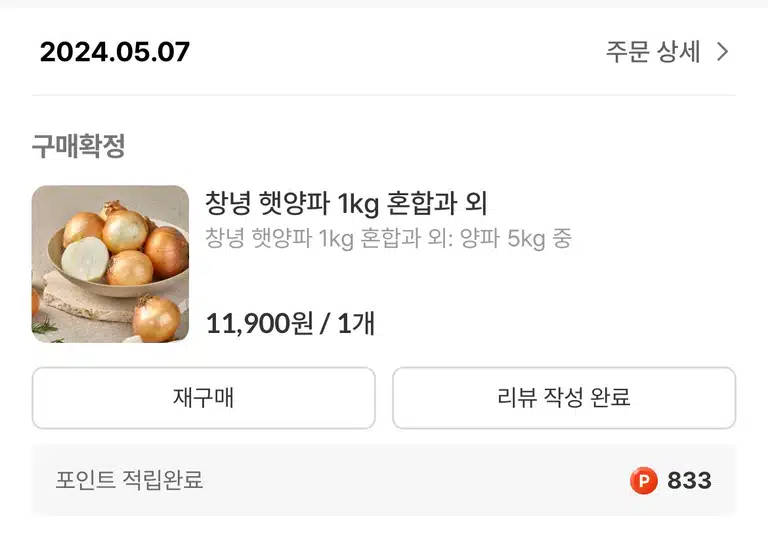768x540 pixels.
Task: Tap the gray points summary bar
Action: tap(384, 480)
